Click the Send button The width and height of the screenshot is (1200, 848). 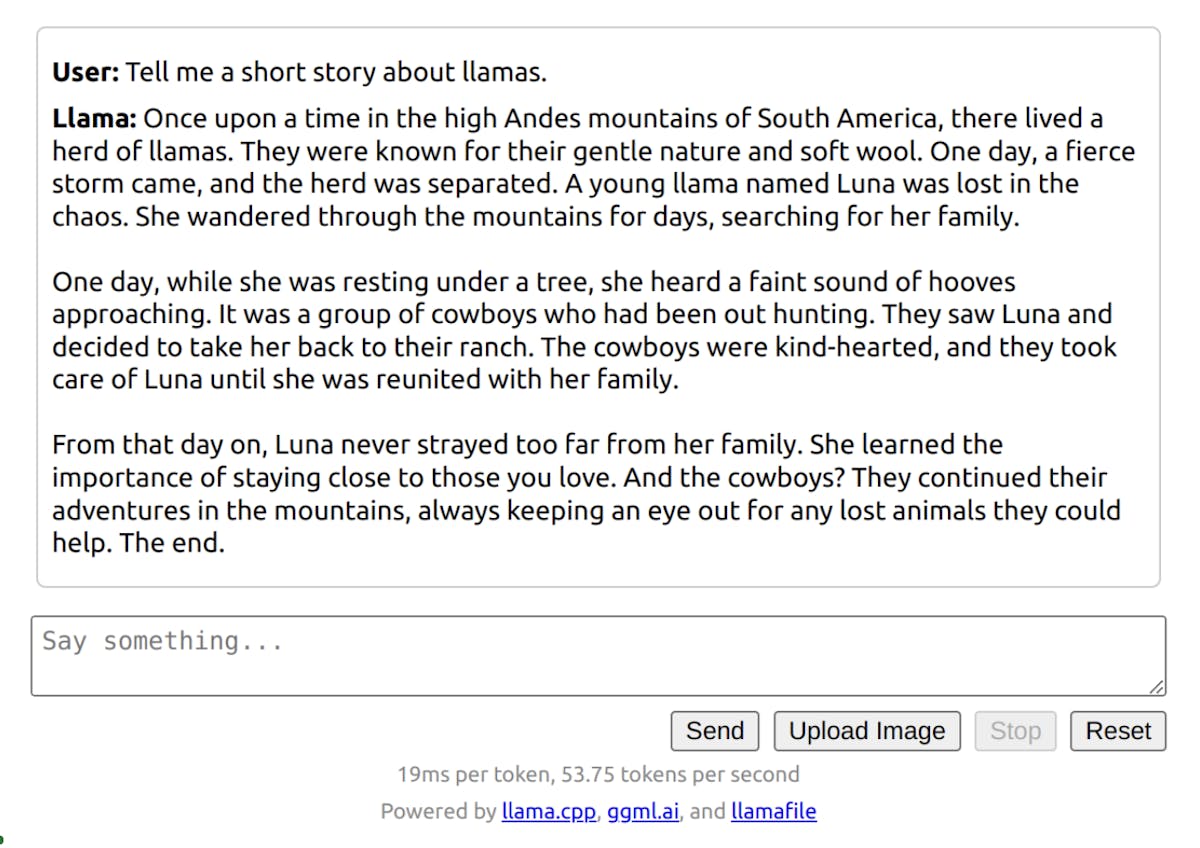coord(714,731)
